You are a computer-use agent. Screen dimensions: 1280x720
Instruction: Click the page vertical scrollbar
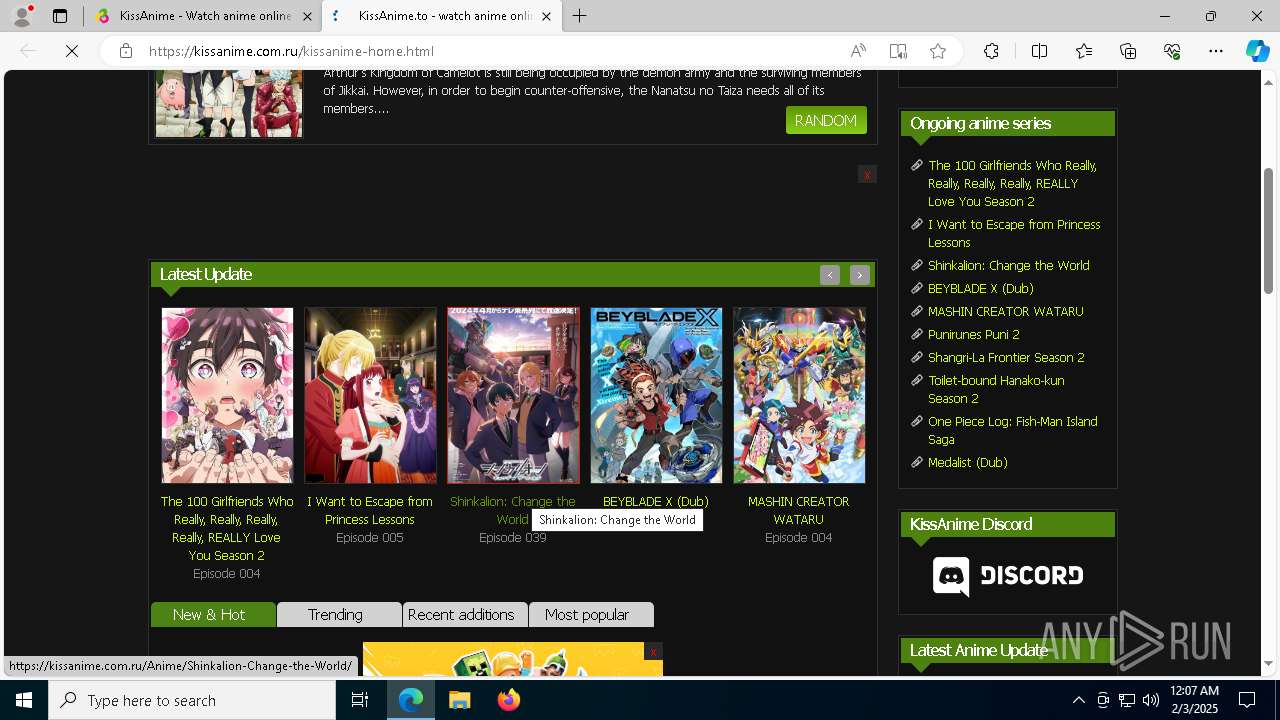pos(1268,230)
